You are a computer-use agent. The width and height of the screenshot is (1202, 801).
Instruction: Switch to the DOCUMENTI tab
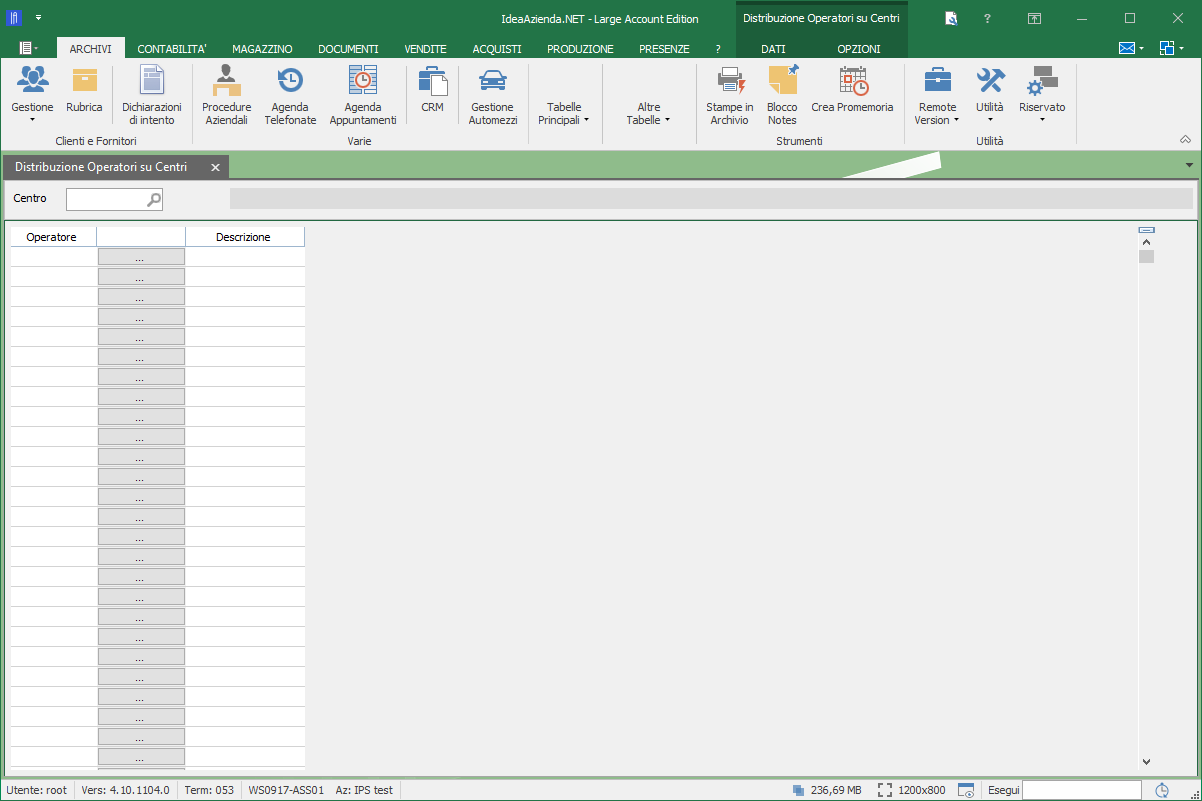348,48
